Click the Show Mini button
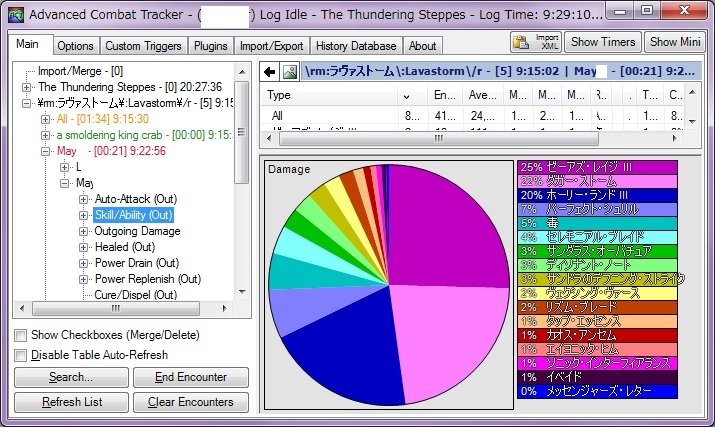The image size is (715, 427). coord(675,42)
